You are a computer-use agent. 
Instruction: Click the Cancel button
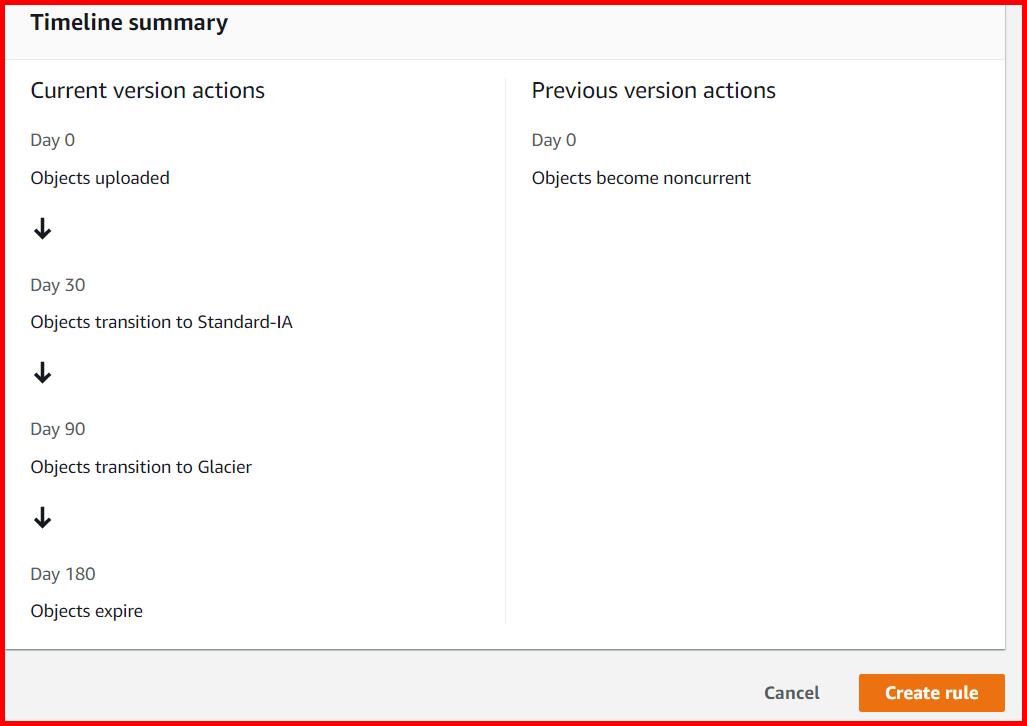pos(791,692)
